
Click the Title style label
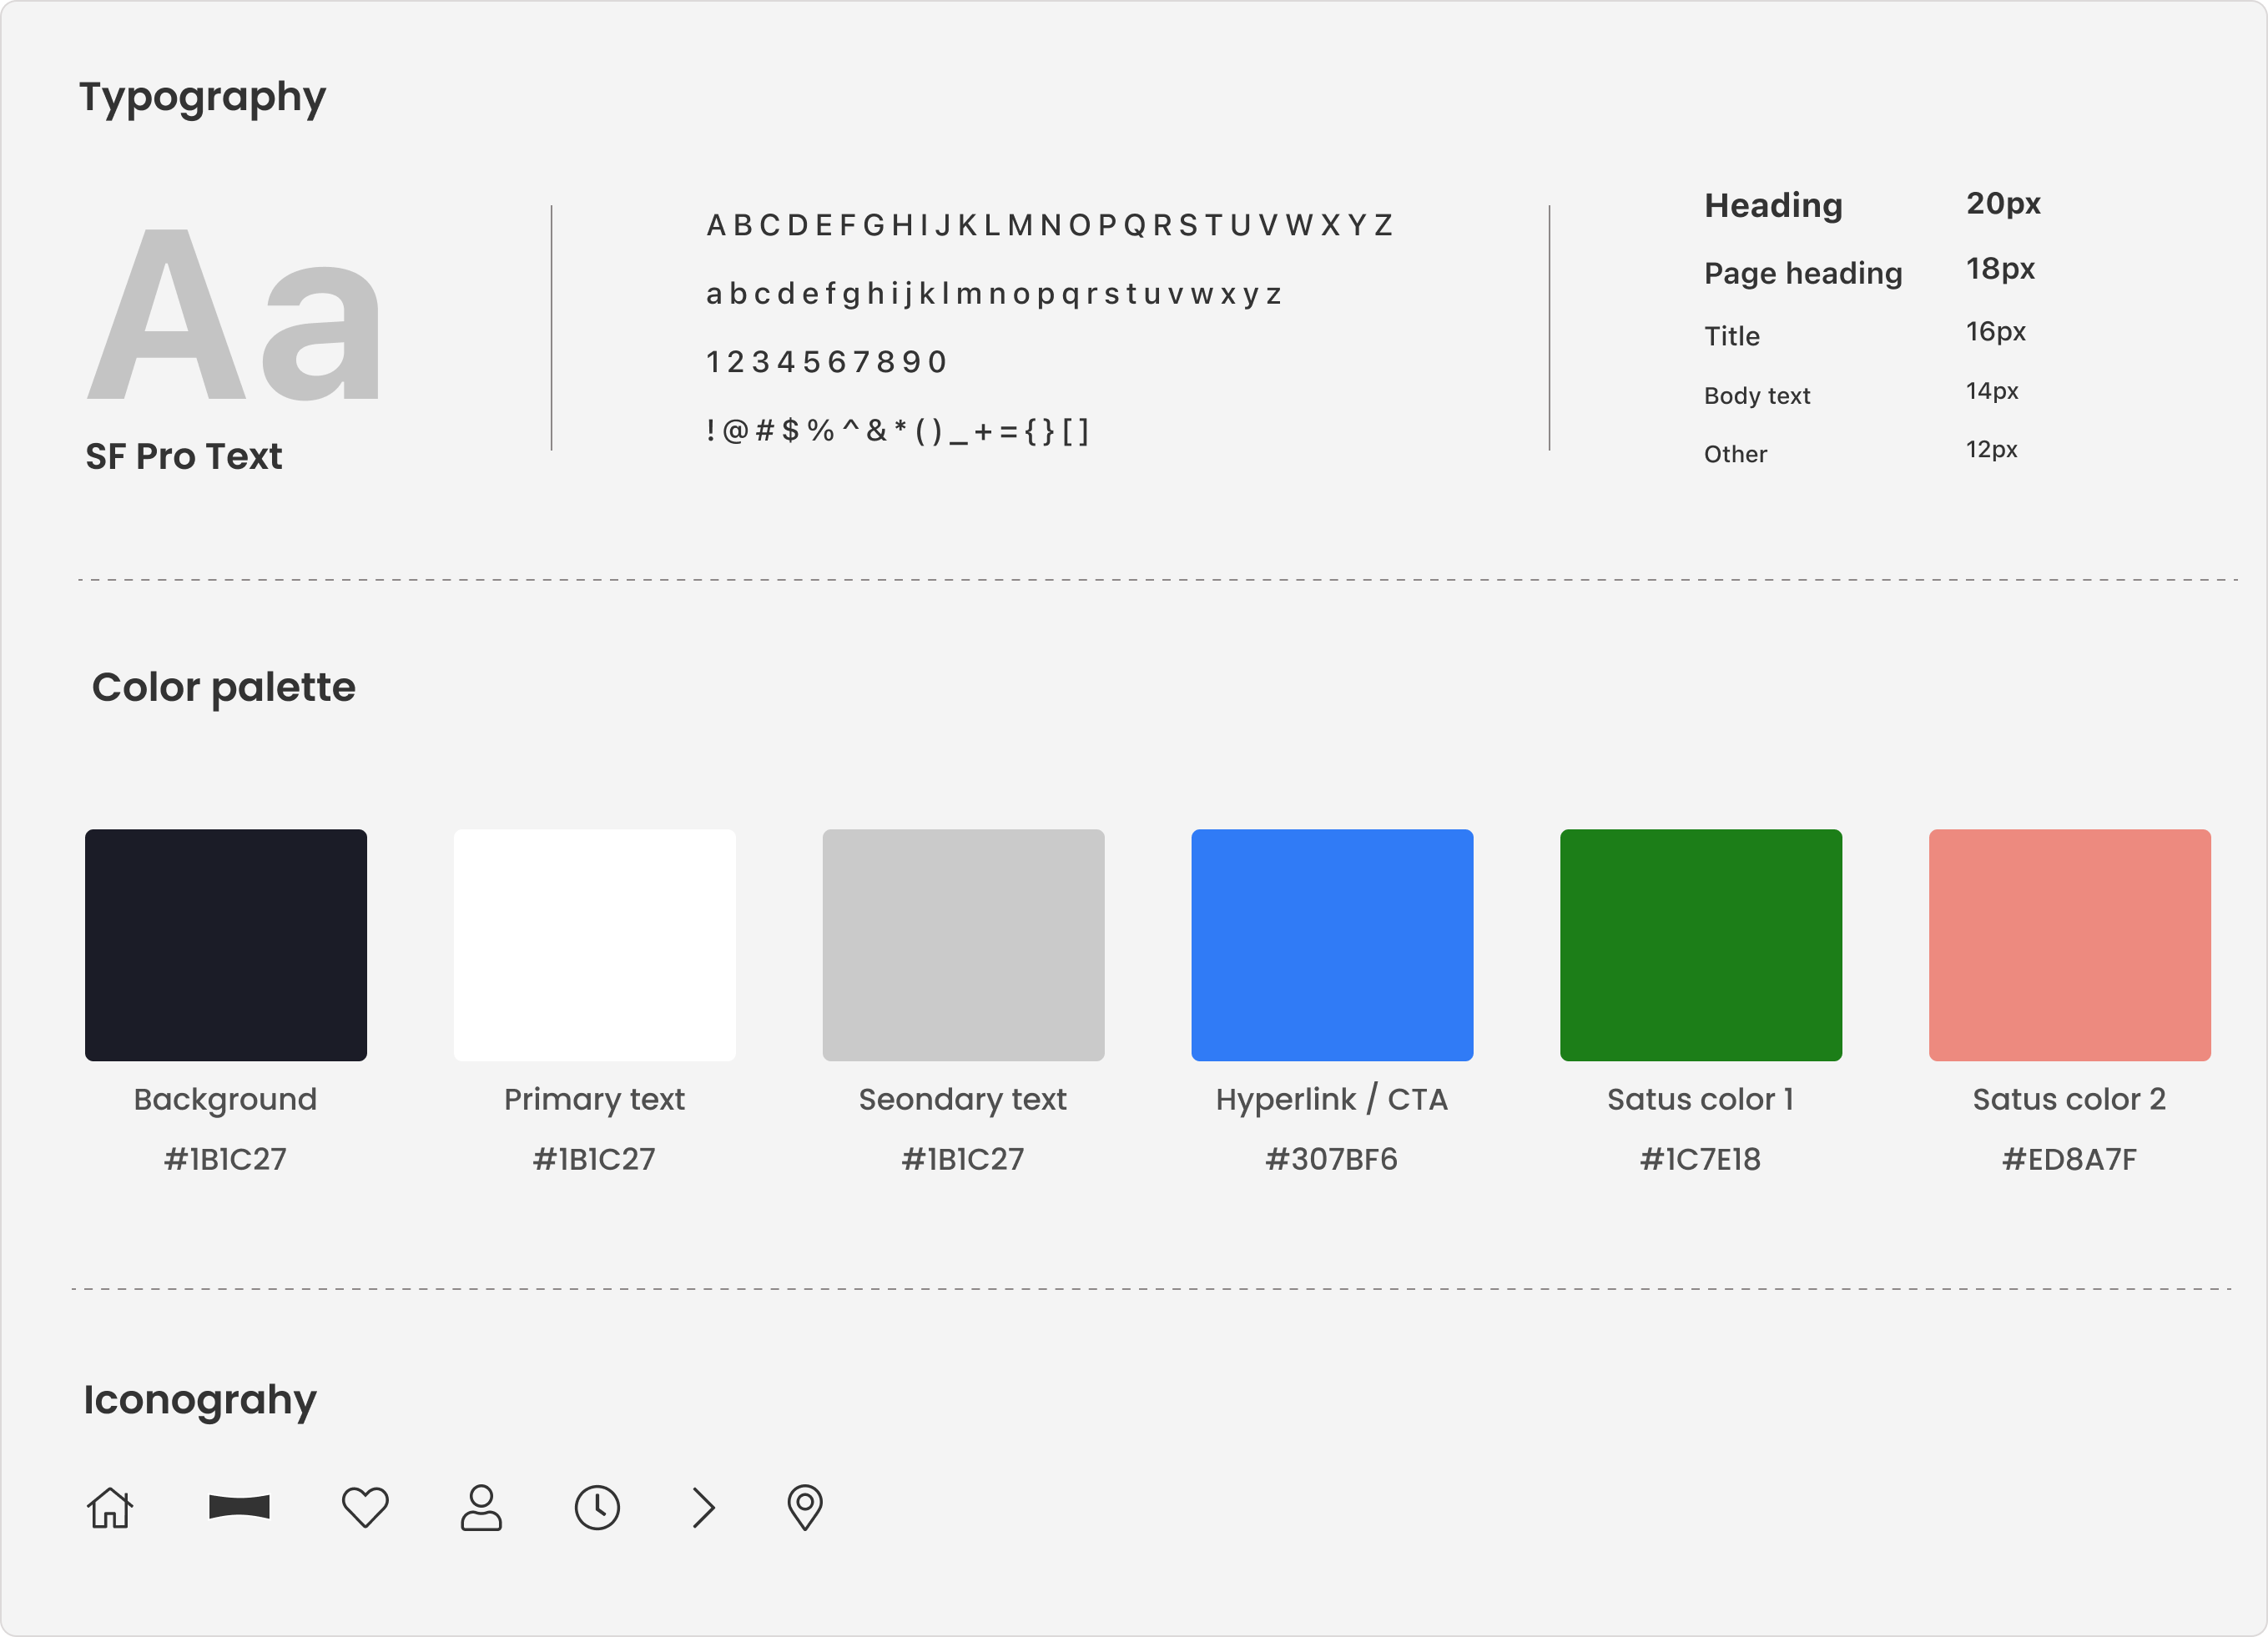(x=1732, y=336)
